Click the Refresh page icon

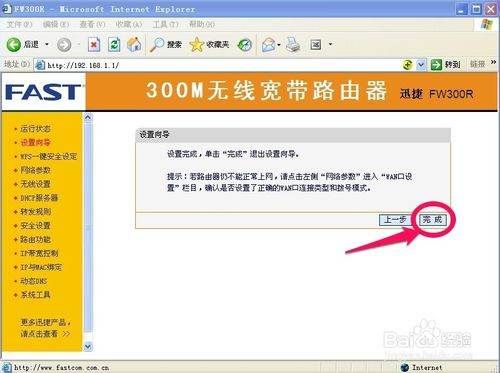[114, 44]
